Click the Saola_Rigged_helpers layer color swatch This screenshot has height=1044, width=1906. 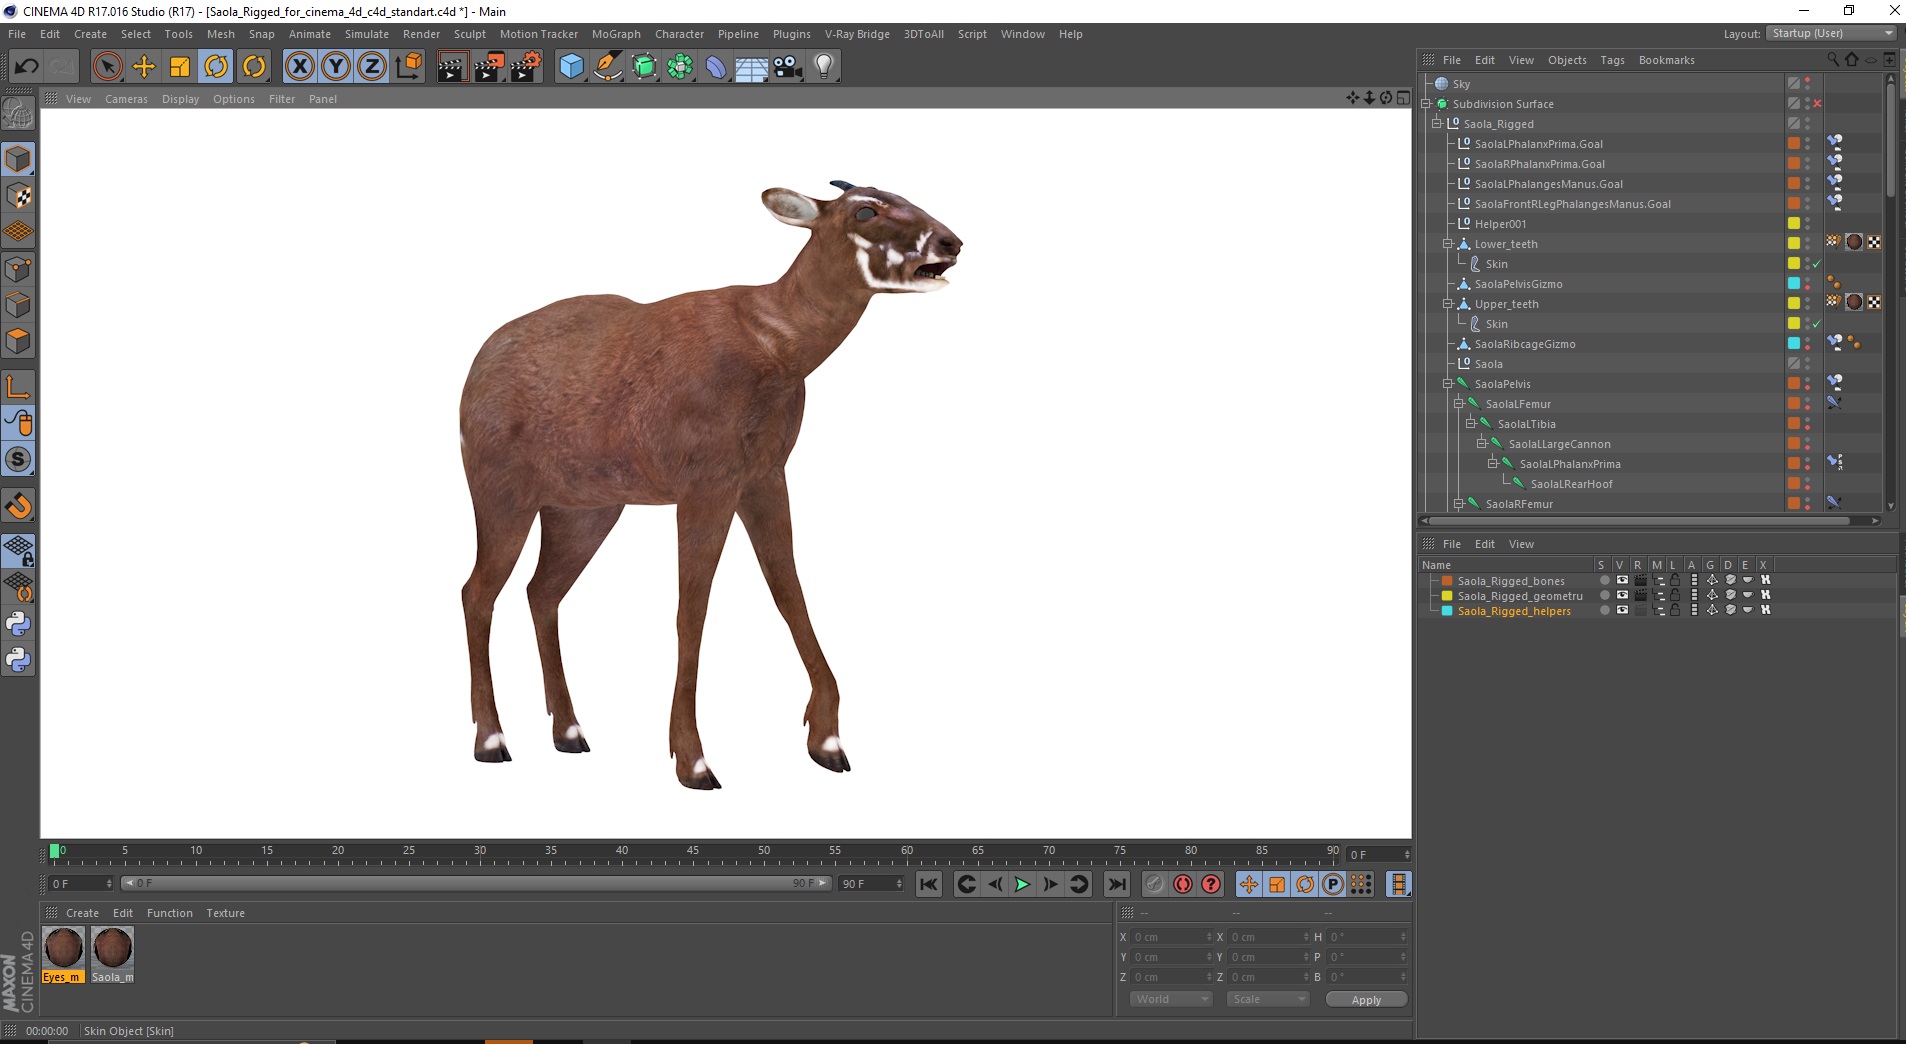tap(1446, 611)
